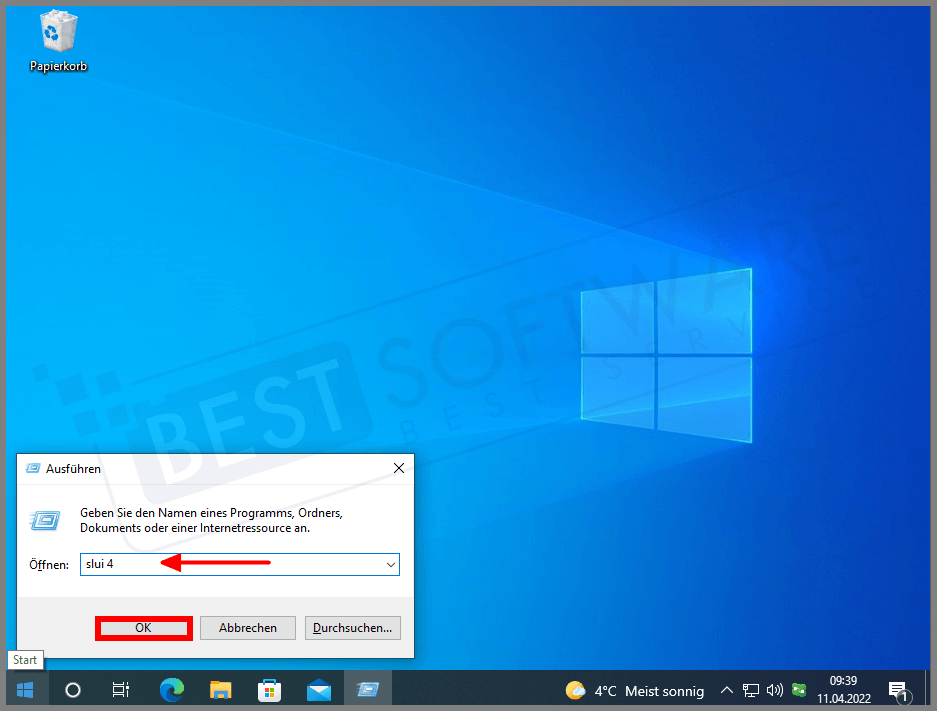Open the Öffnen history dropdown

(390, 564)
